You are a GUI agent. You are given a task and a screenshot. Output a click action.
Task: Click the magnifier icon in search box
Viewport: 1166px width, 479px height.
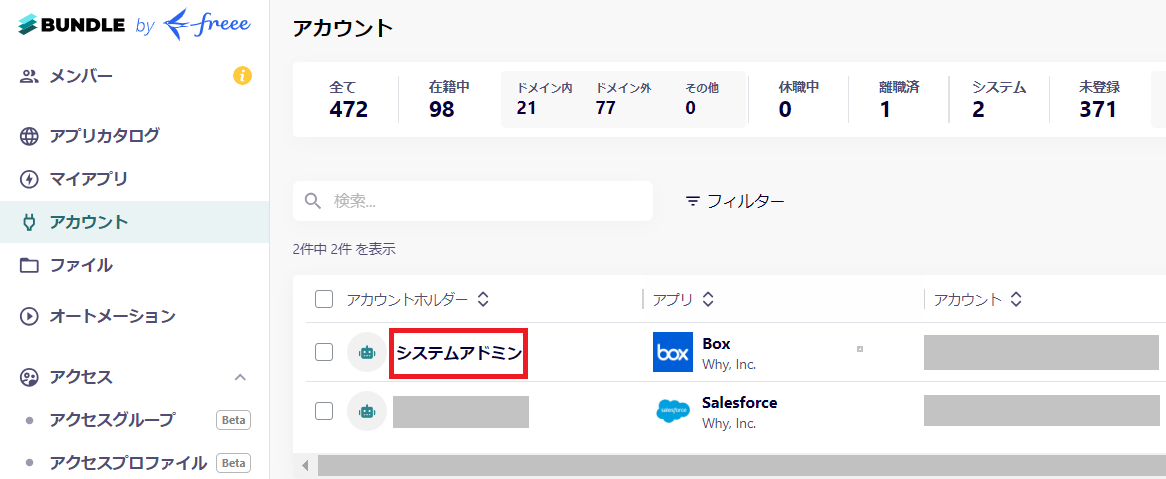coord(314,201)
